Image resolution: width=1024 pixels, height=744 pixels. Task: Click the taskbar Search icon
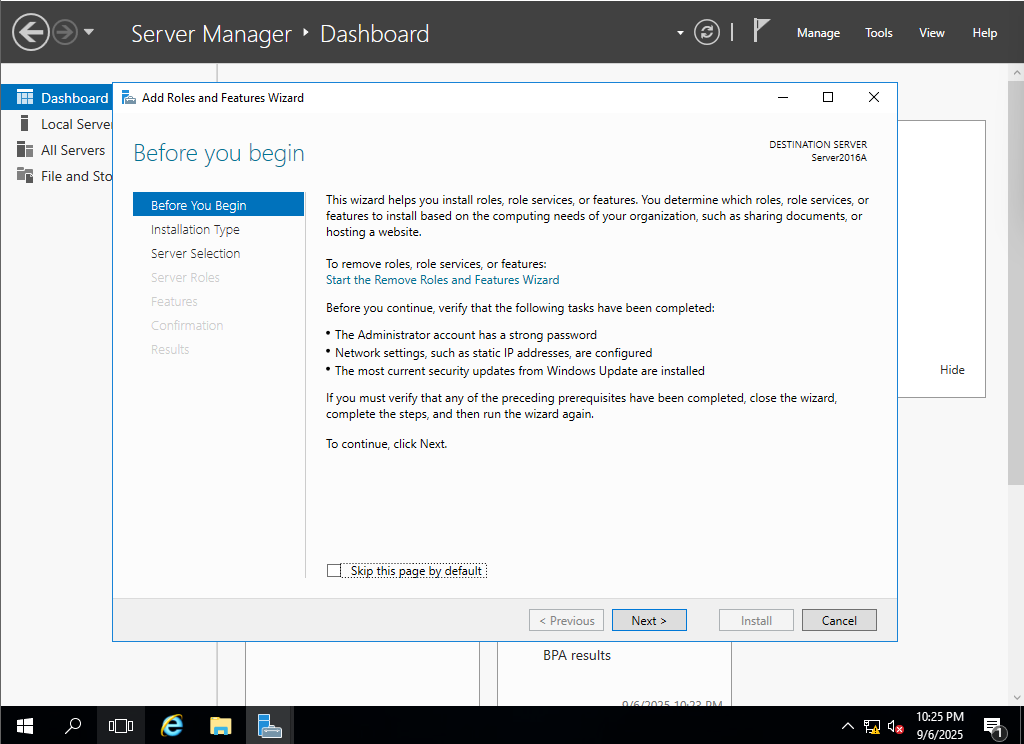[73, 725]
